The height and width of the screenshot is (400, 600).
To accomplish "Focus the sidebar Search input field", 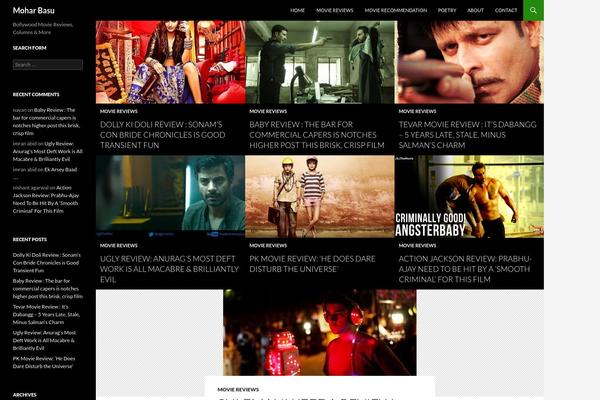I will tap(48, 65).
